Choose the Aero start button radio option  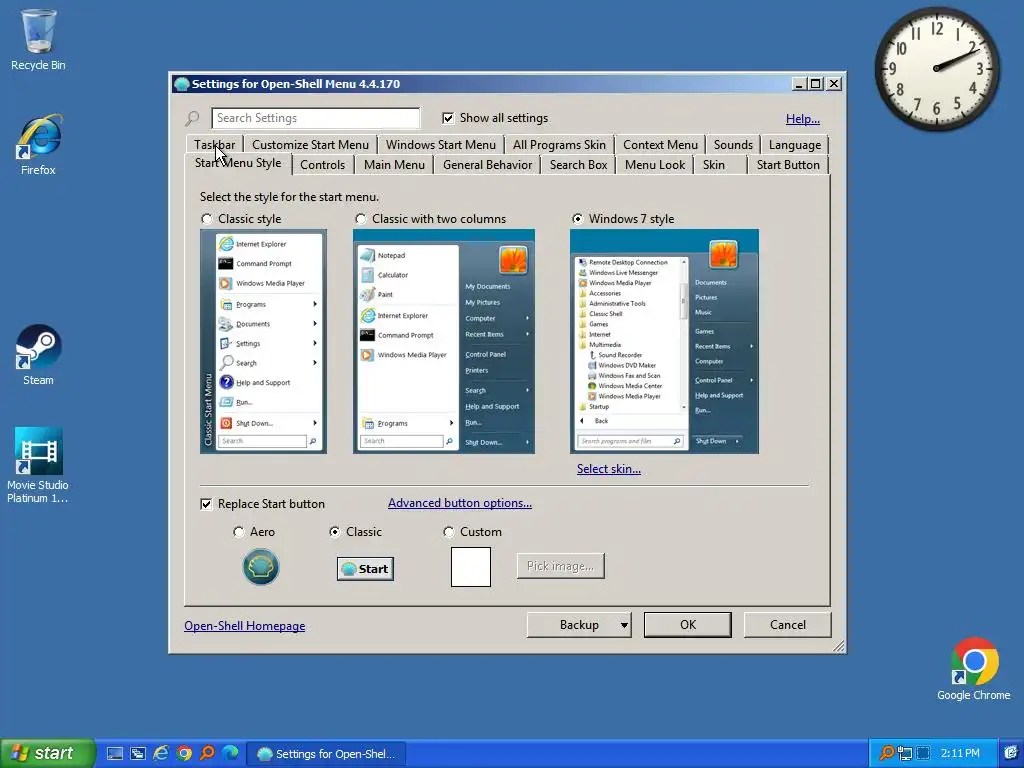(x=239, y=532)
